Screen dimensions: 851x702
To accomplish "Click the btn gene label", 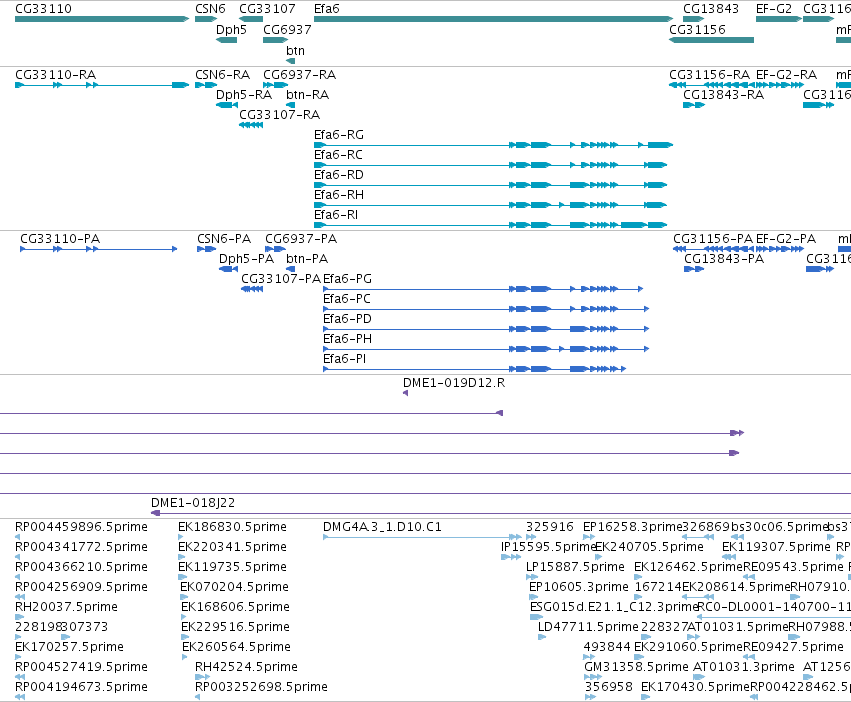I will click(295, 50).
